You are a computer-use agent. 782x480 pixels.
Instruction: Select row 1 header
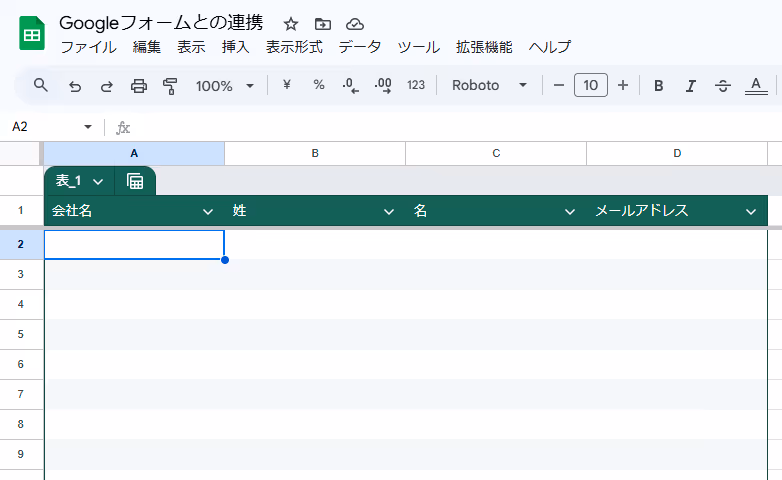[21, 211]
